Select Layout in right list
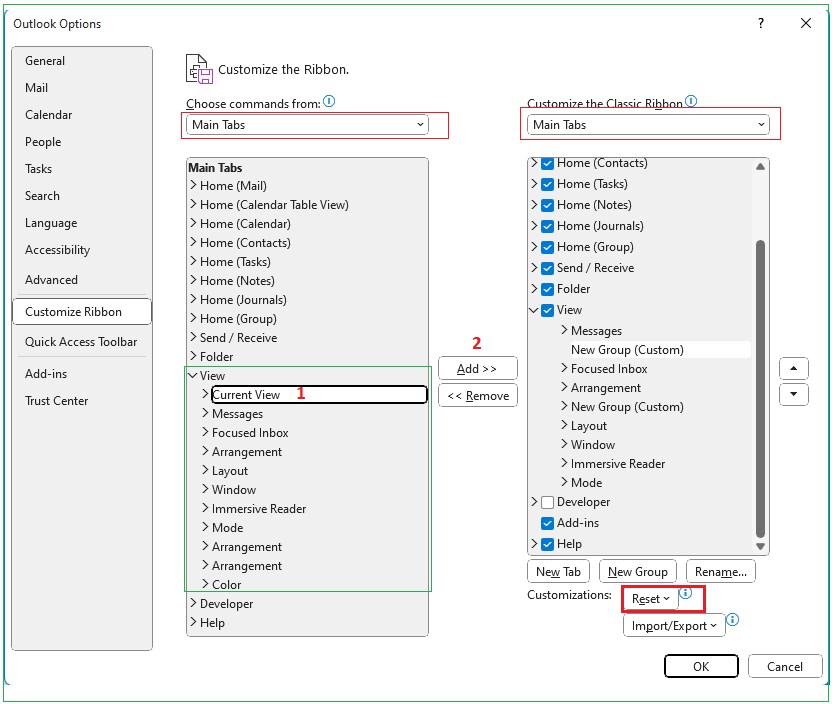This screenshot has width=832, height=704. click(588, 426)
